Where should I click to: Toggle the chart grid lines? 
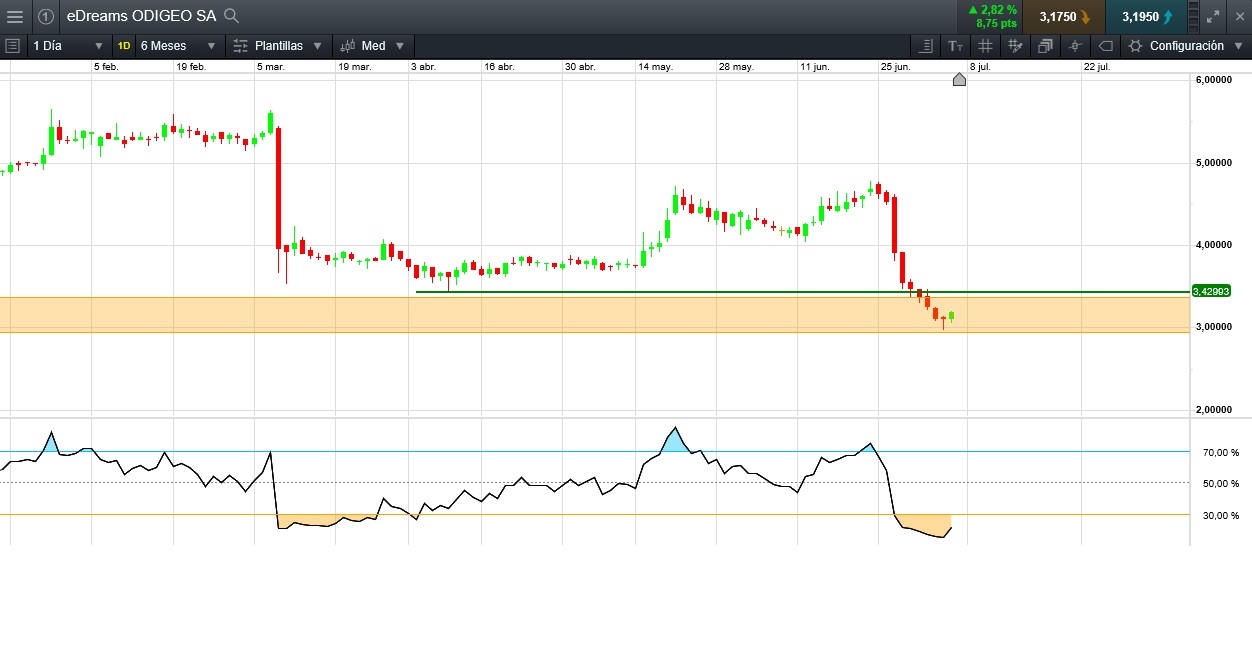click(x=985, y=46)
